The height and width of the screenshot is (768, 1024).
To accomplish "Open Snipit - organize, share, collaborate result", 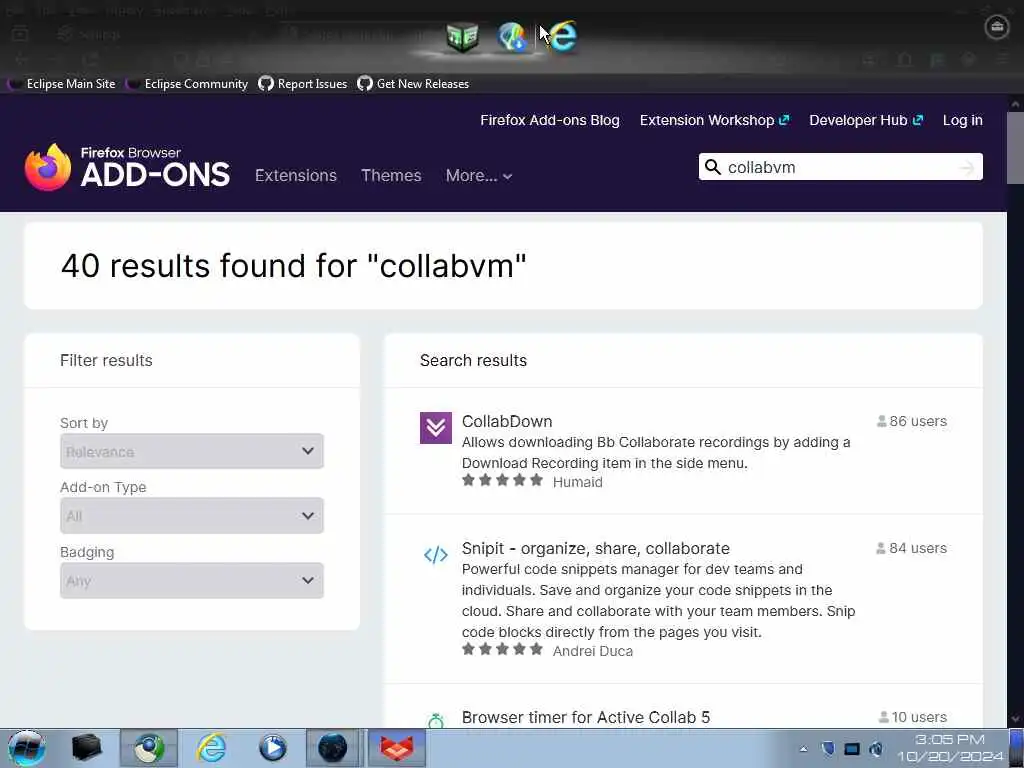I will (596, 549).
